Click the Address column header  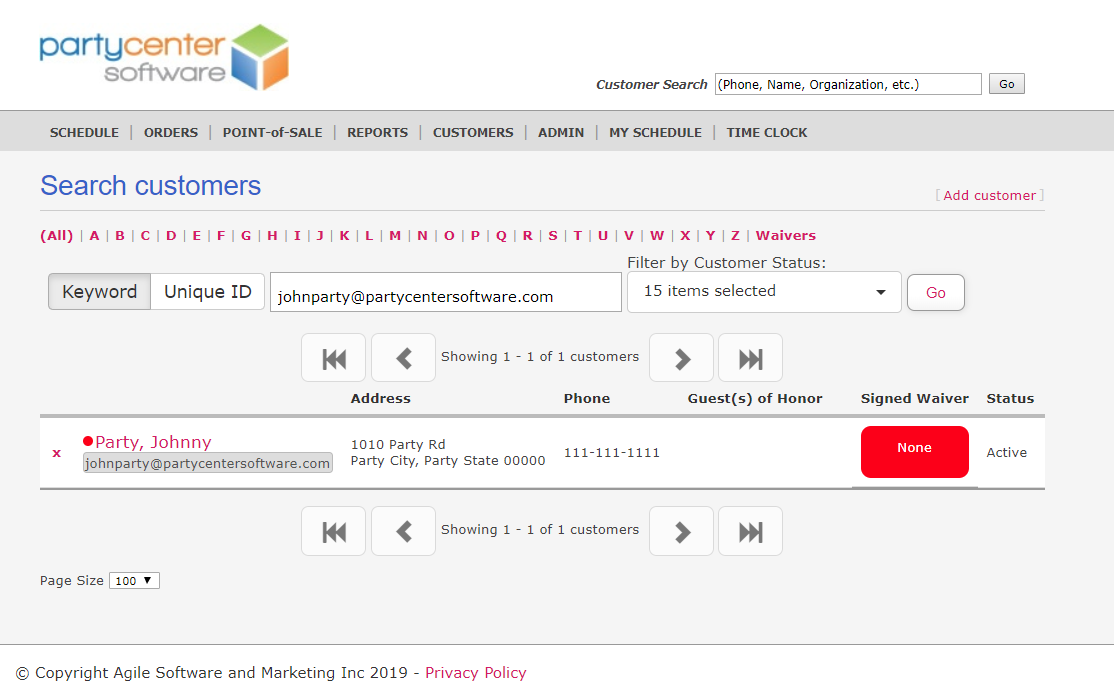[381, 399]
